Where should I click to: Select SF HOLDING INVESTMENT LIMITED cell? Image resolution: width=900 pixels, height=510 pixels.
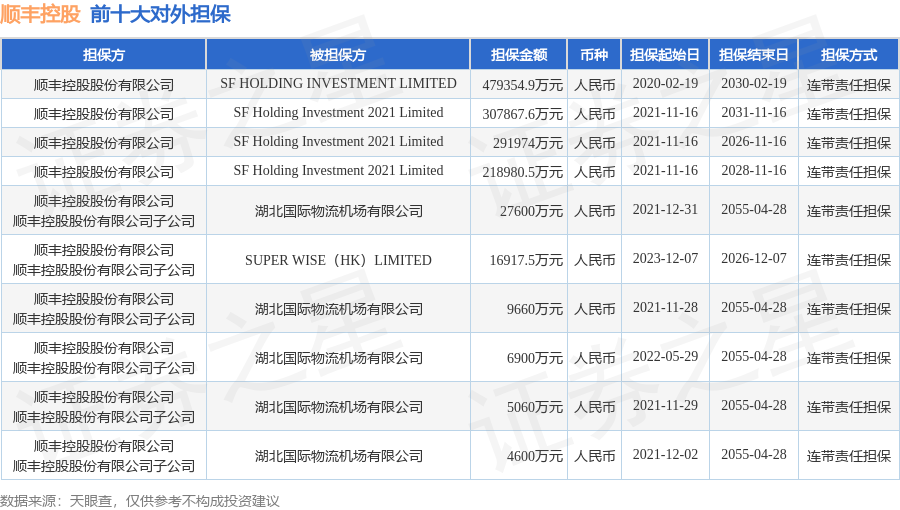click(x=338, y=84)
